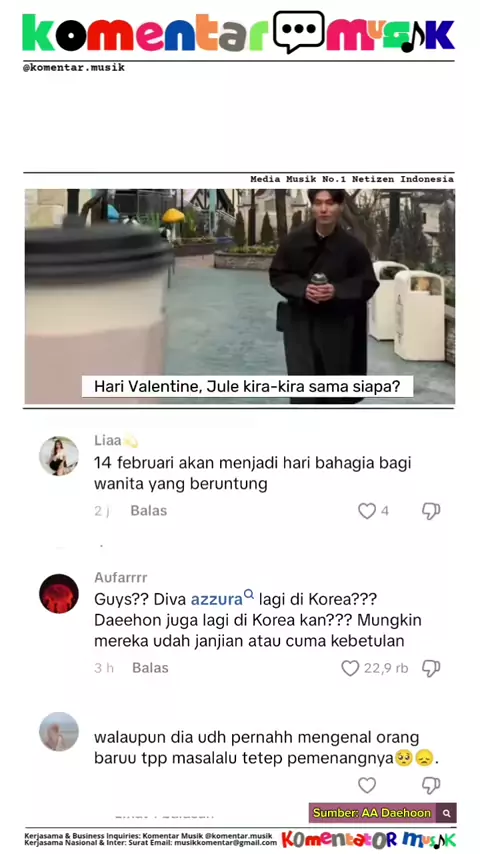Open Aufarrrr's red profile avatar

(59, 594)
